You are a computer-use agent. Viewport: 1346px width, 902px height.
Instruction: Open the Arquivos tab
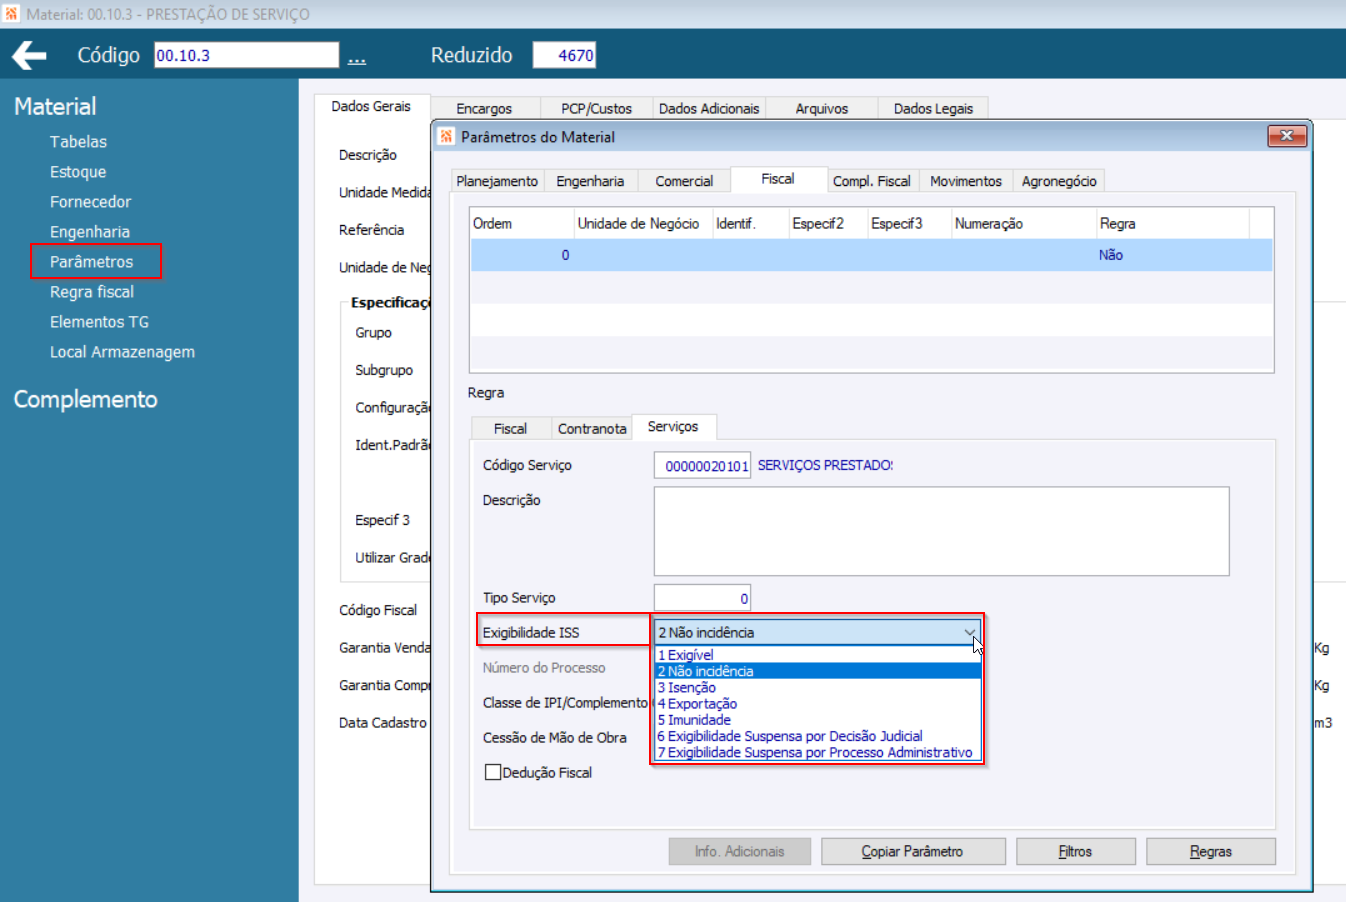pyautogui.click(x=822, y=108)
